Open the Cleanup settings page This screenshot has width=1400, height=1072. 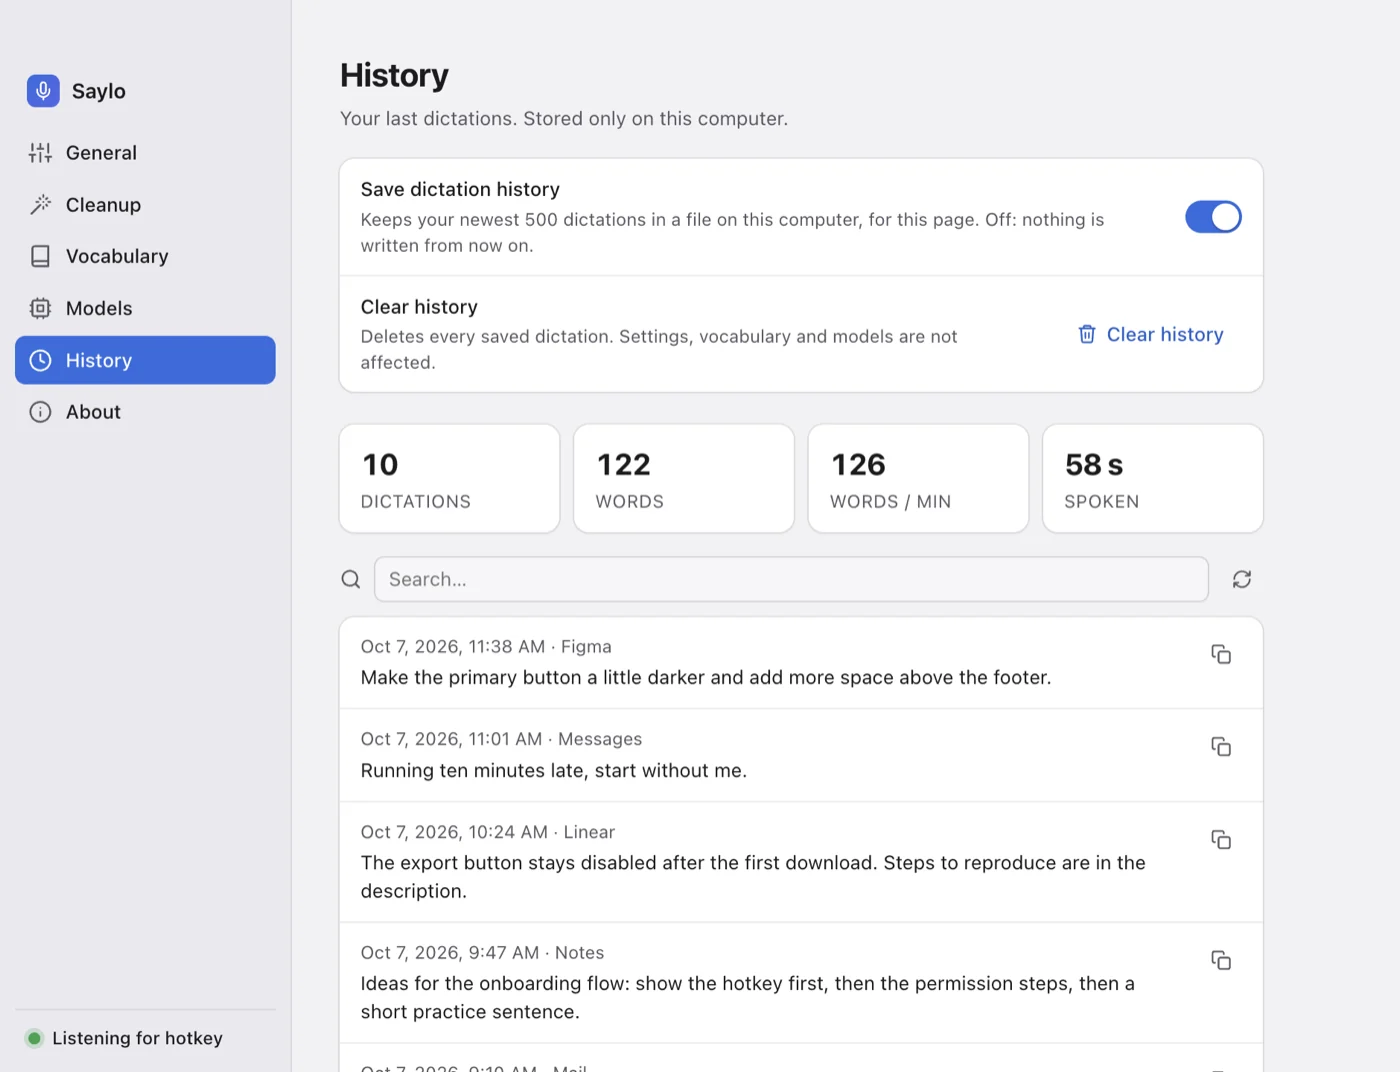pyautogui.click(x=145, y=205)
